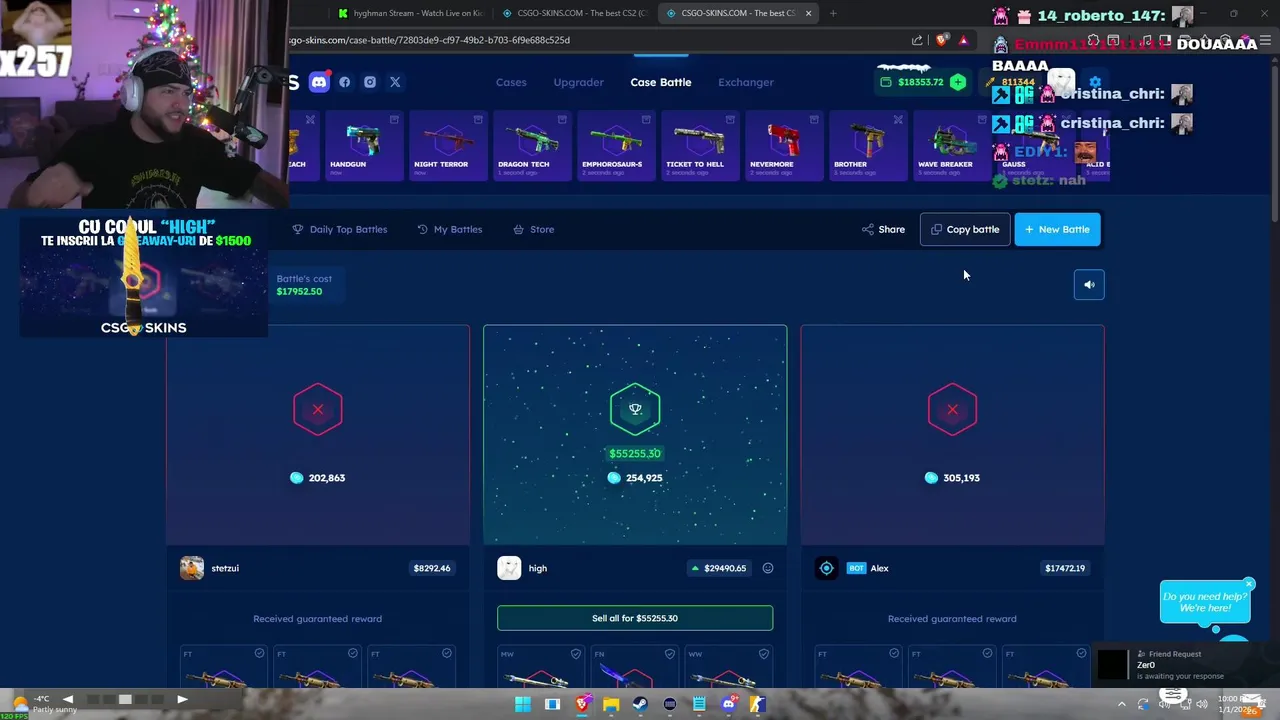The image size is (1280, 720).
Task: Close the help chat bubble
Action: pyautogui.click(x=1249, y=584)
